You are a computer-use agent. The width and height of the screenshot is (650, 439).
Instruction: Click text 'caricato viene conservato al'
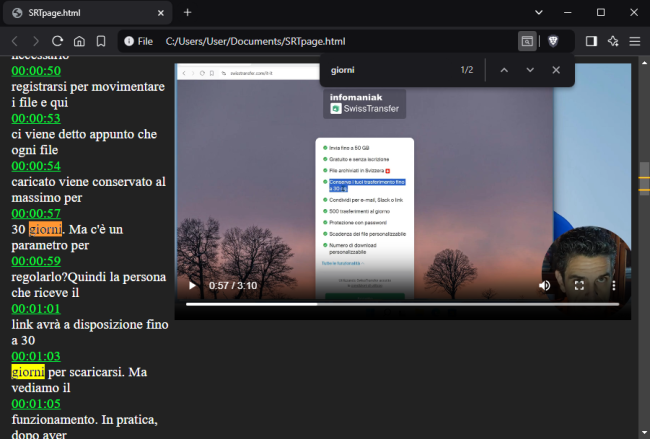pos(89,182)
